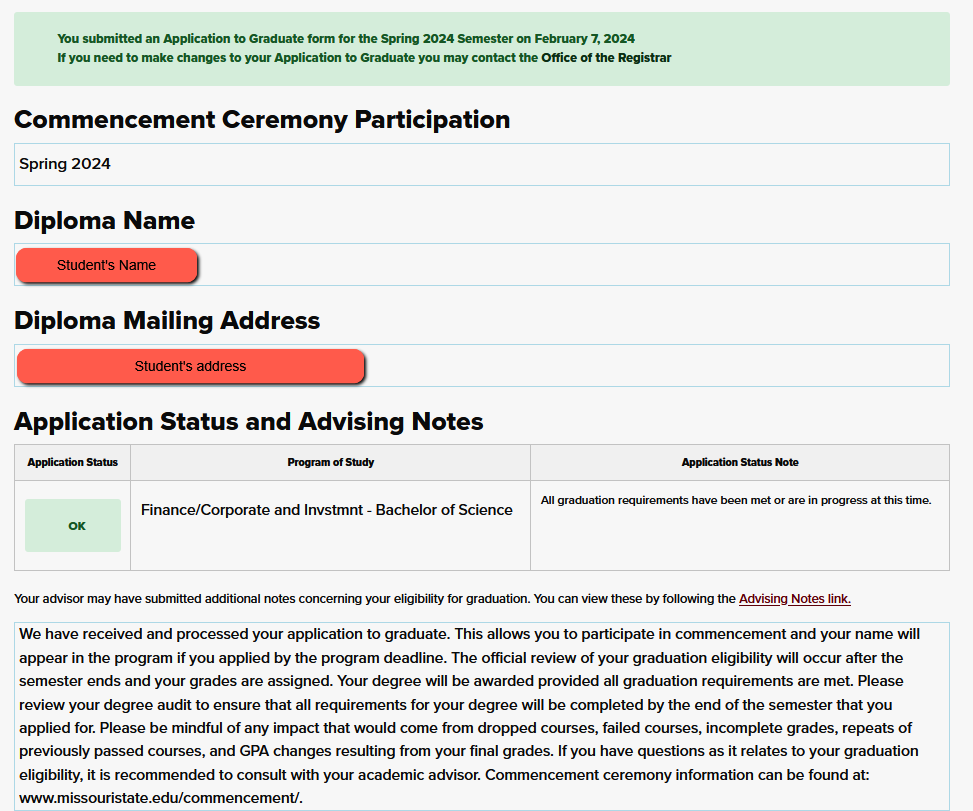This screenshot has width=973, height=811.
Task: Click empty area of mailing address field
Action: [650, 366]
